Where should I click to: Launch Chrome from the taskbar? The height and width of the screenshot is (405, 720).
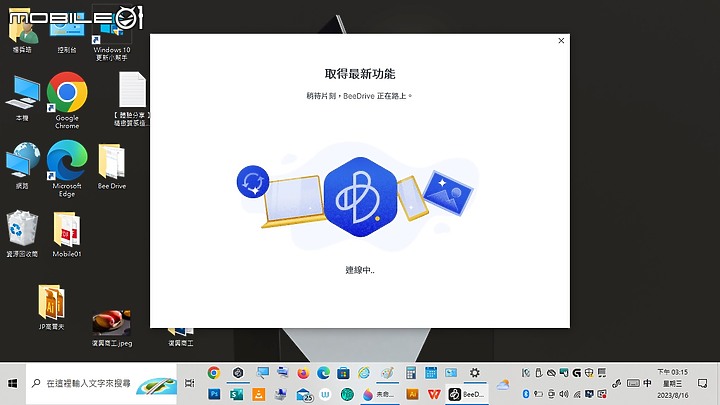(x=214, y=373)
